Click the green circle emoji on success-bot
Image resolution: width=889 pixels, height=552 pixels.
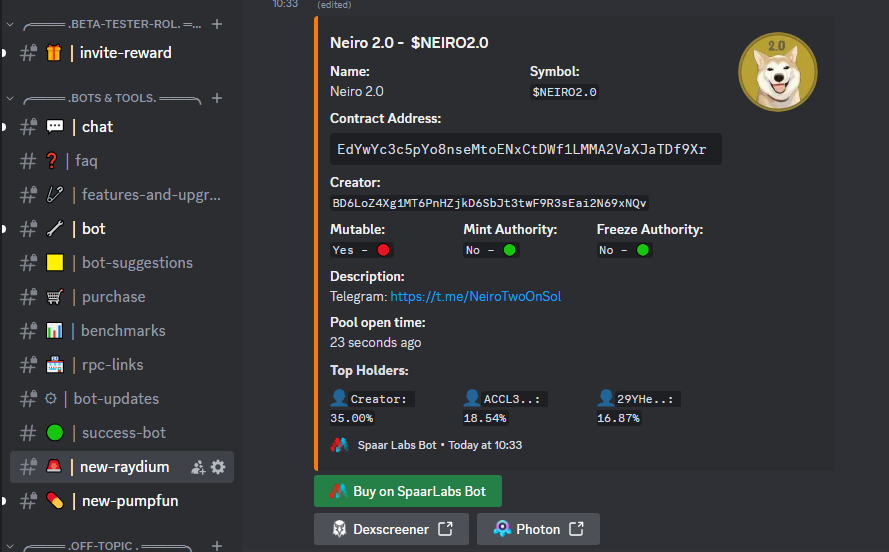55,433
